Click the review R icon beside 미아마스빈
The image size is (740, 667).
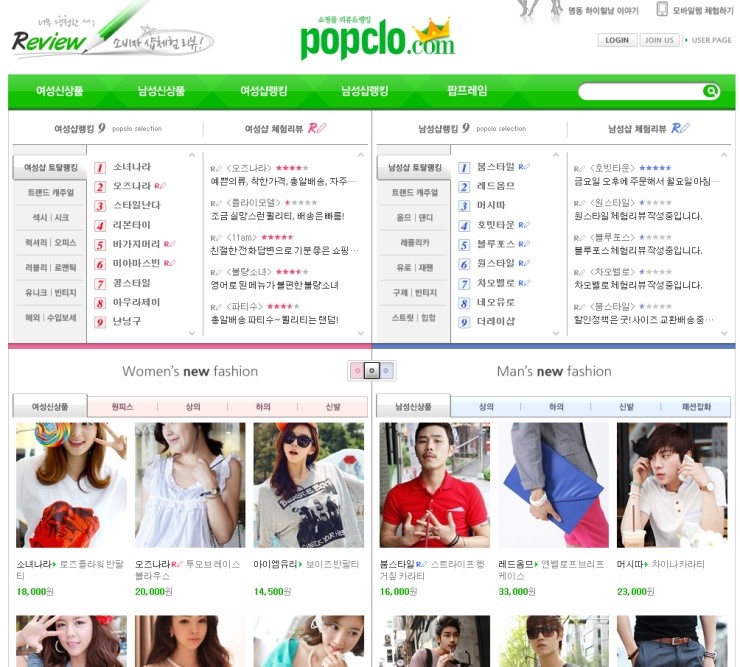click(169, 263)
